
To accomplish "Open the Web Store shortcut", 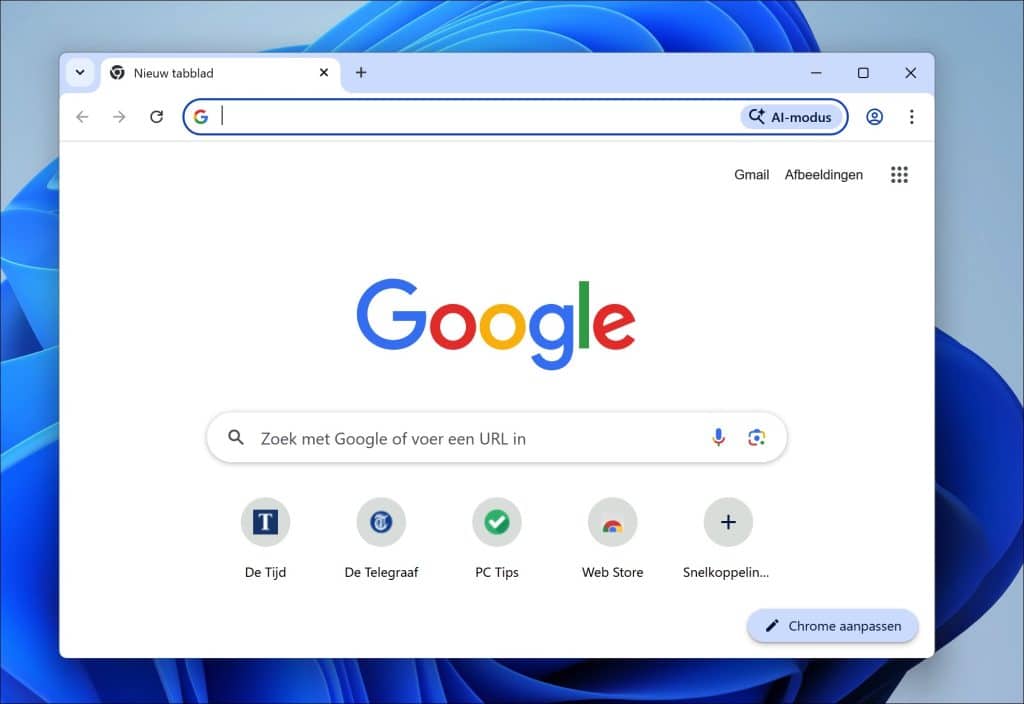I will pyautogui.click(x=612, y=522).
